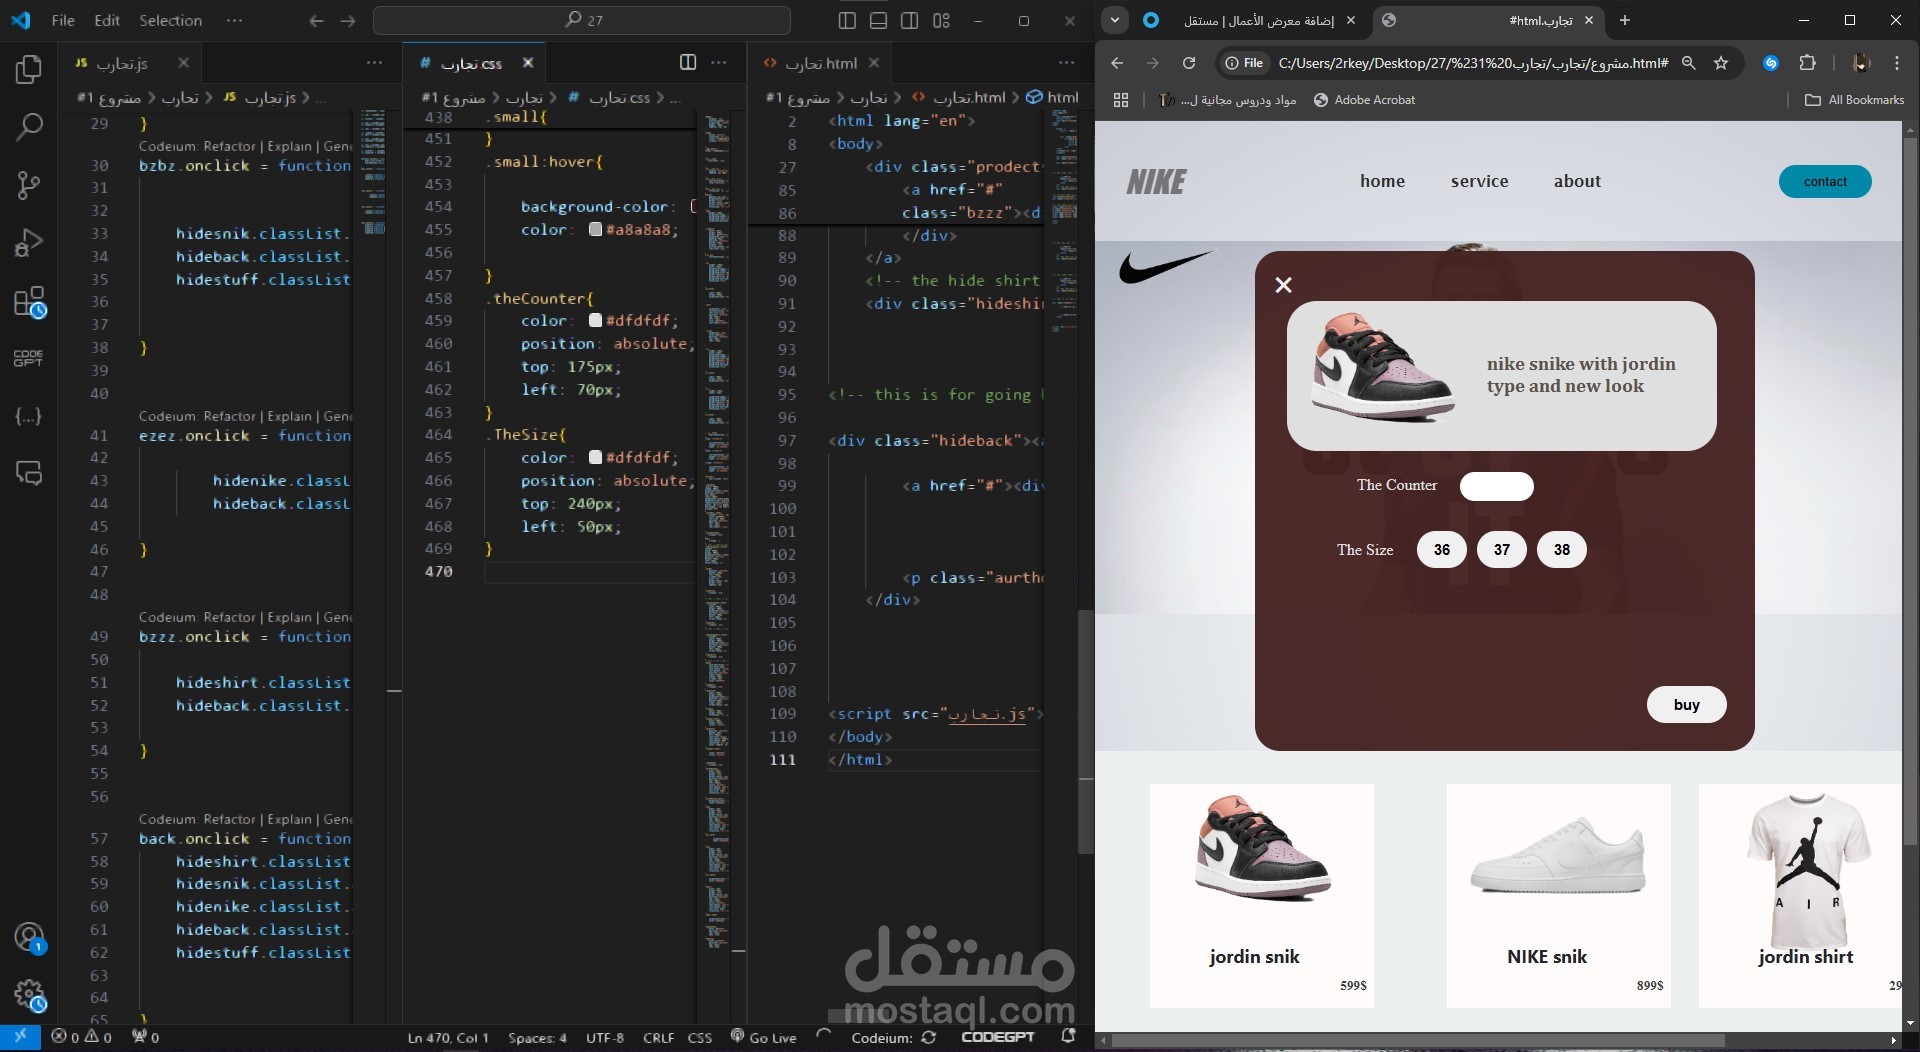
Task: Open the Extensions view
Action: tap(29, 301)
